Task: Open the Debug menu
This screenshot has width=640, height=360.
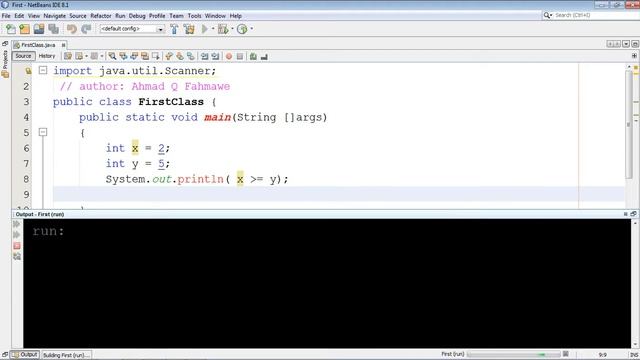Action: [137, 16]
